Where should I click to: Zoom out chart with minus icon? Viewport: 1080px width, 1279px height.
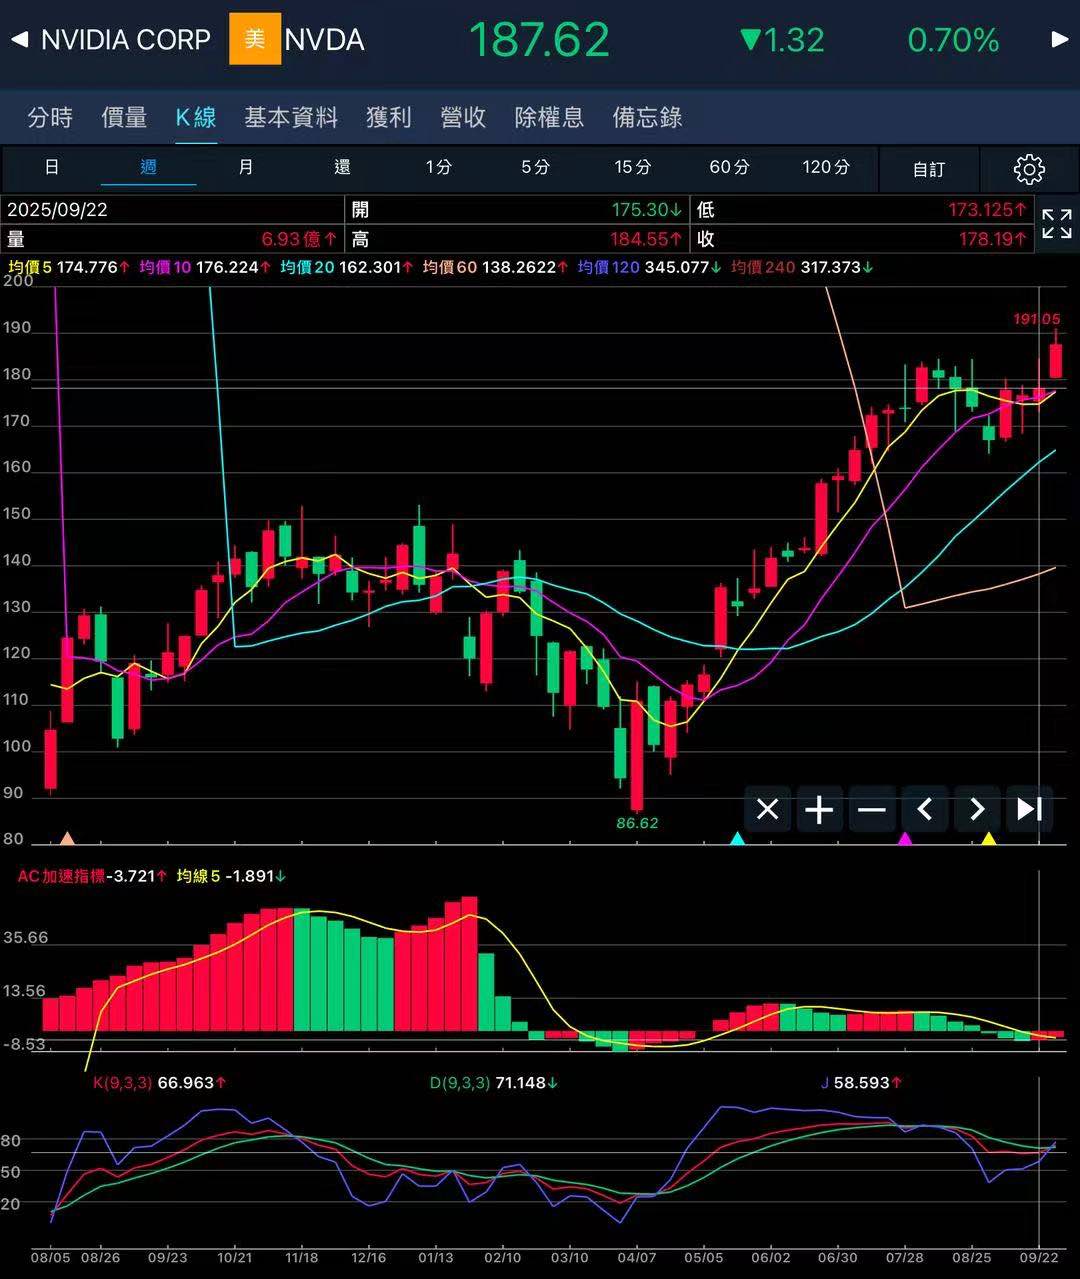[x=872, y=809]
